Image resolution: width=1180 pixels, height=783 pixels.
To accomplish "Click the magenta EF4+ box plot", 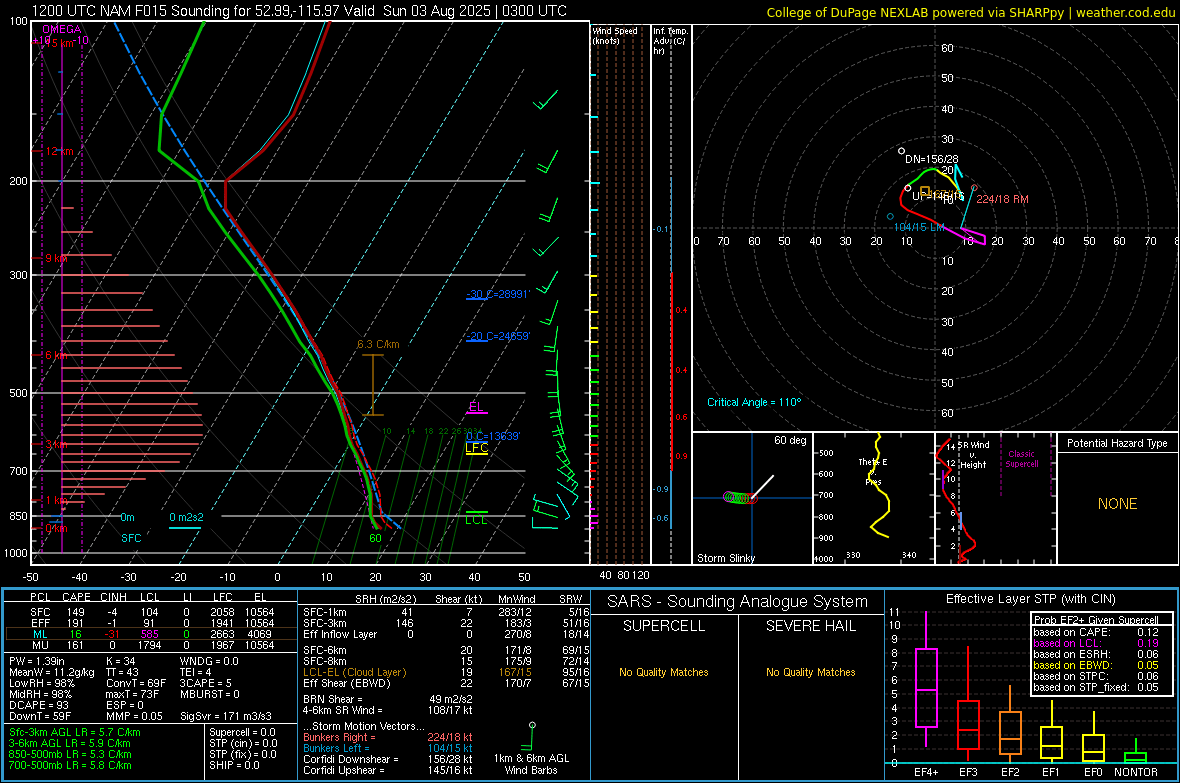I will point(926,679).
